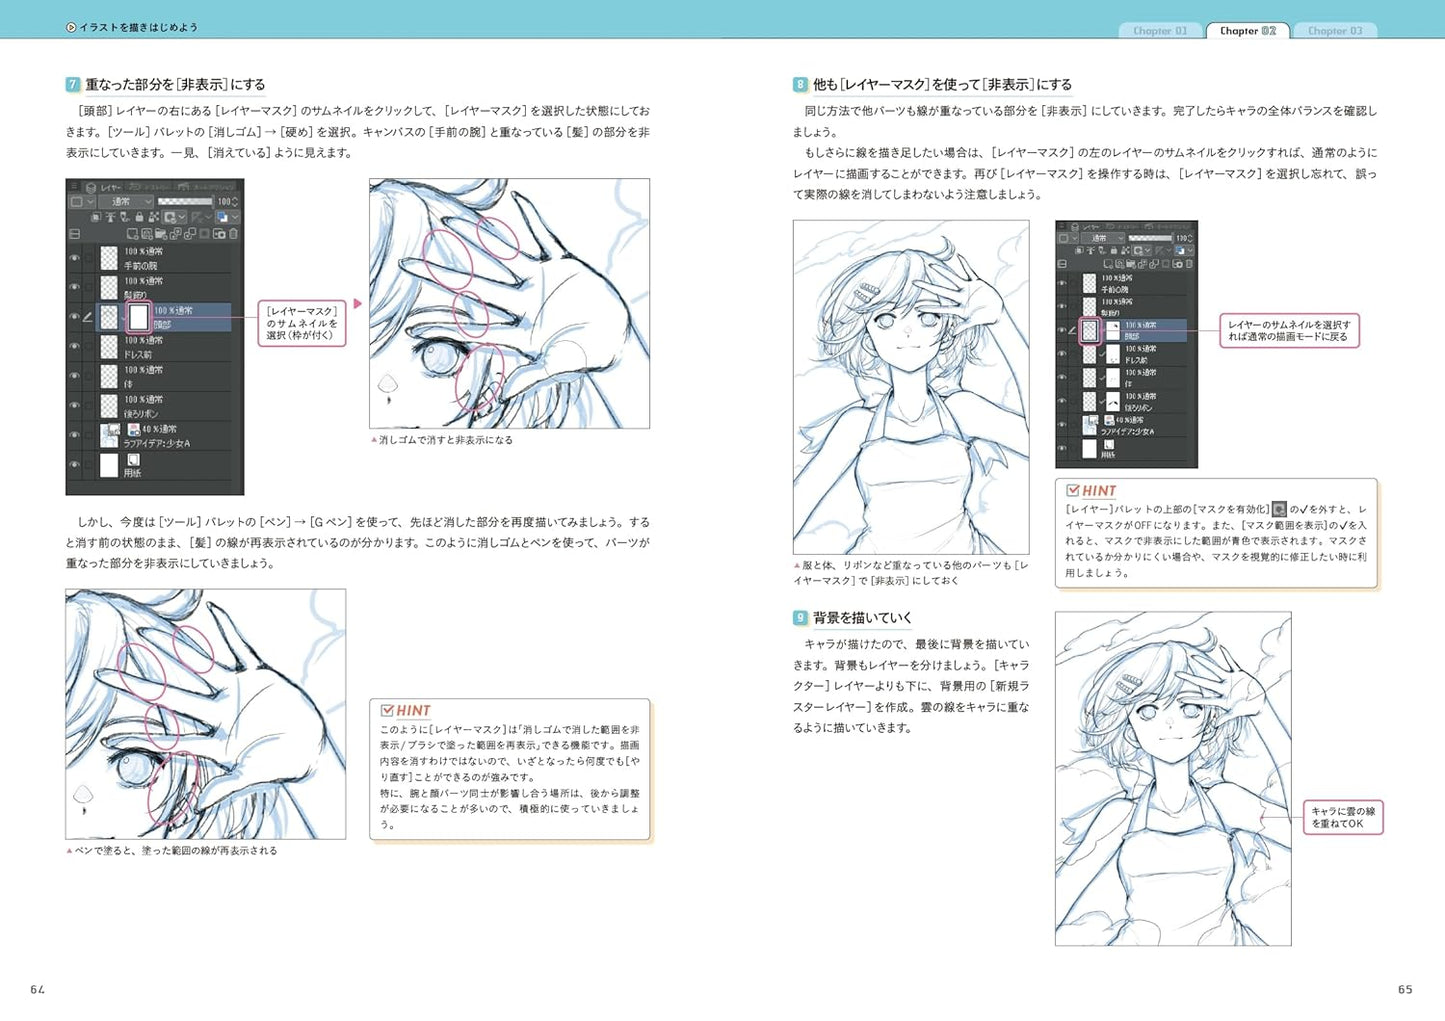Create a new raster layer
The image size is (1445, 1021).
tap(132, 235)
